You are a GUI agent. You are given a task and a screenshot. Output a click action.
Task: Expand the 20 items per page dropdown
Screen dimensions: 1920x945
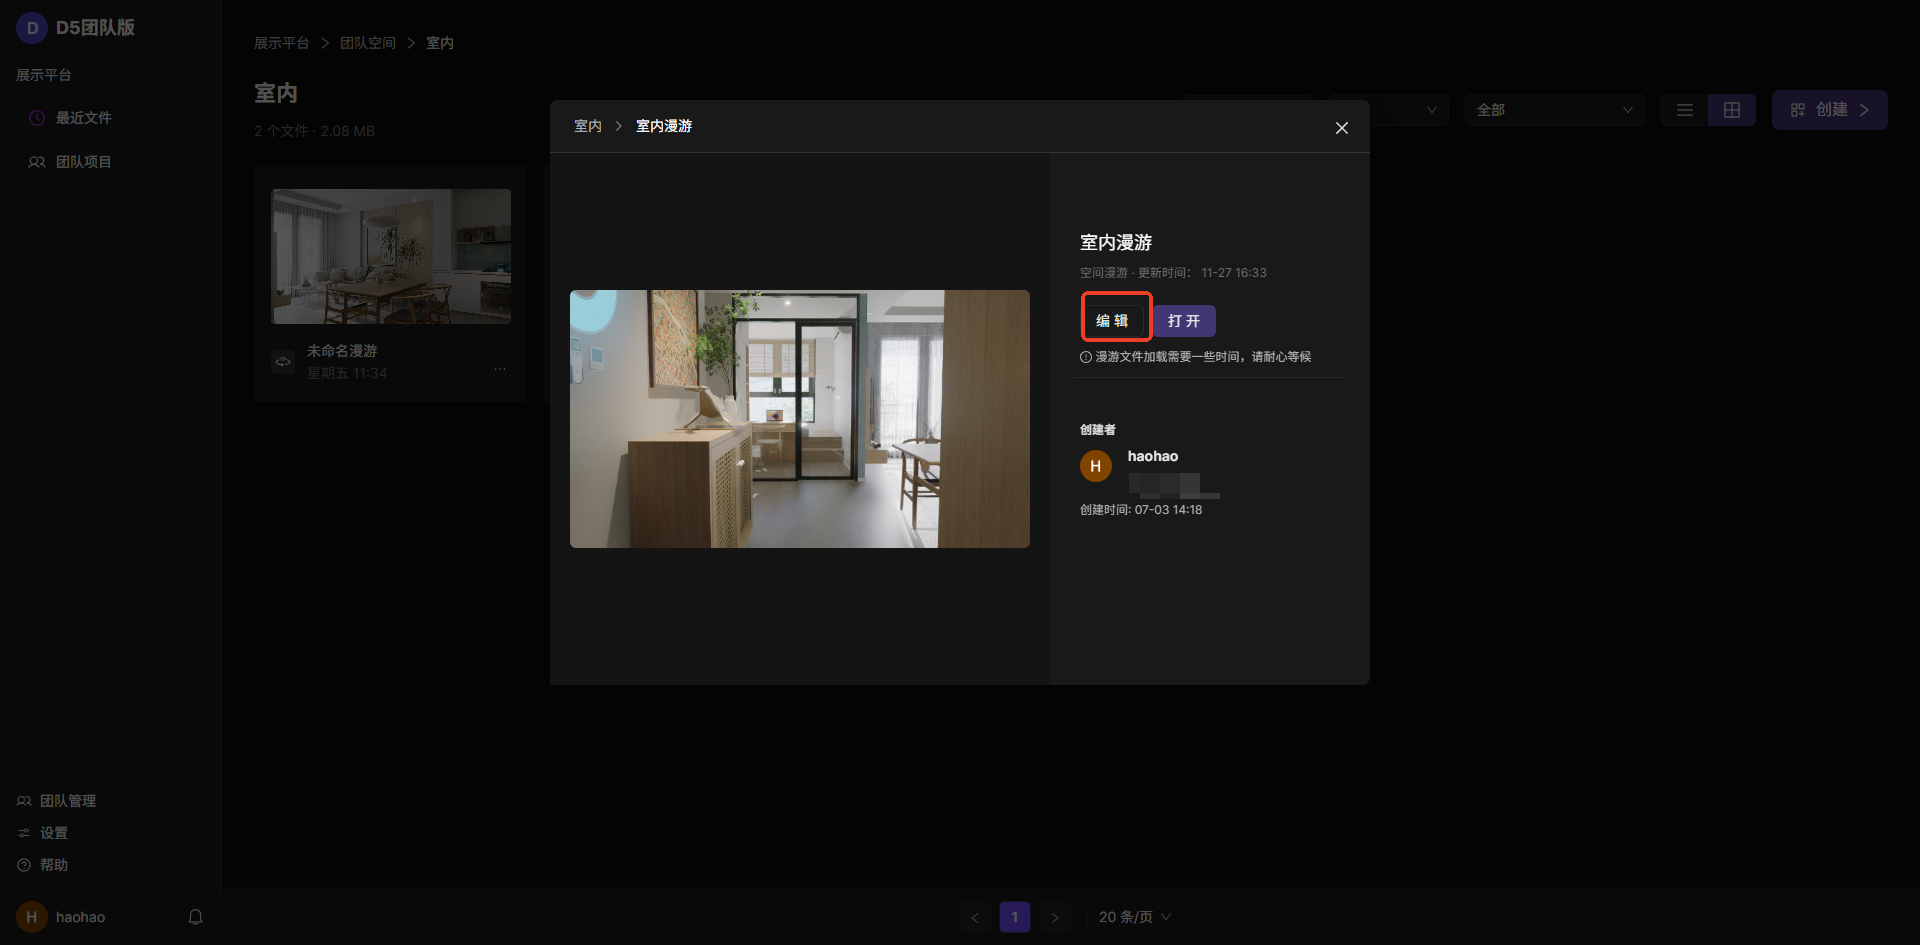pos(1135,917)
